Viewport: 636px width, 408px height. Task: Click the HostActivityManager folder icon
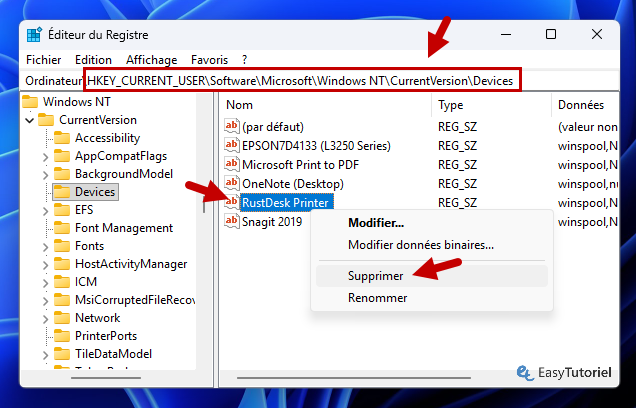[x=62, y=264]
